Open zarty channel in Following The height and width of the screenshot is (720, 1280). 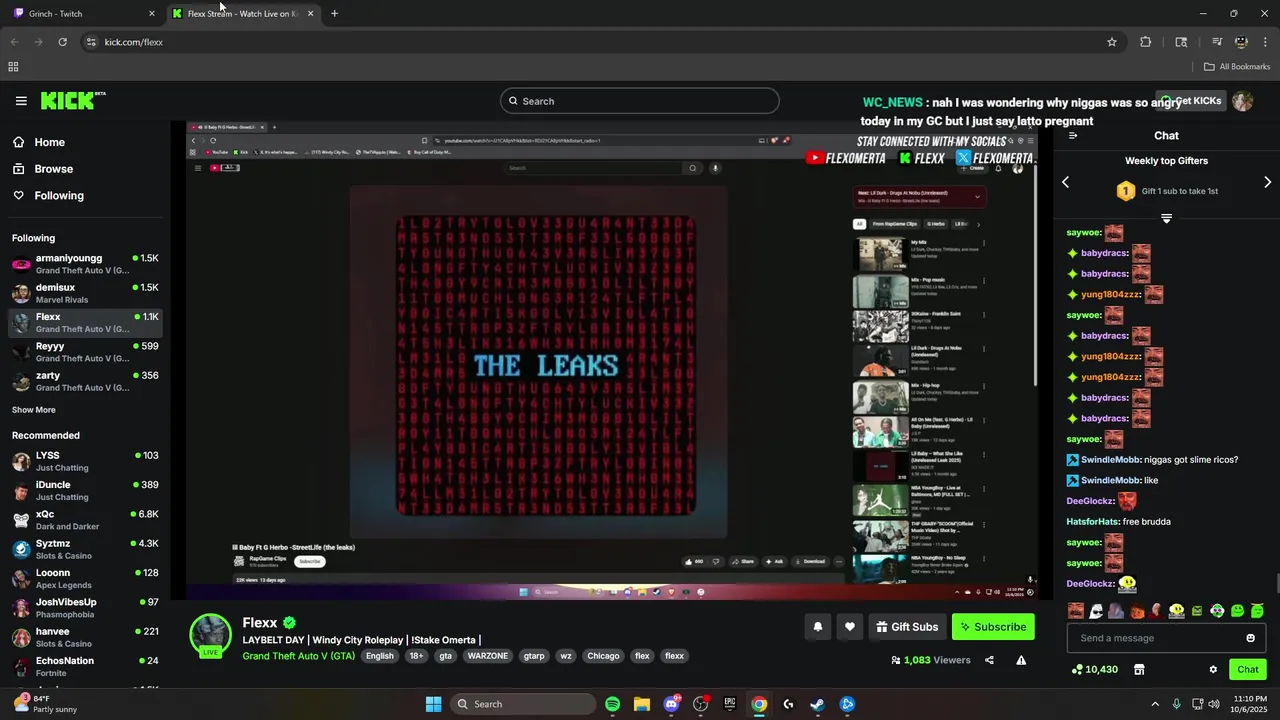pos(85,381)
